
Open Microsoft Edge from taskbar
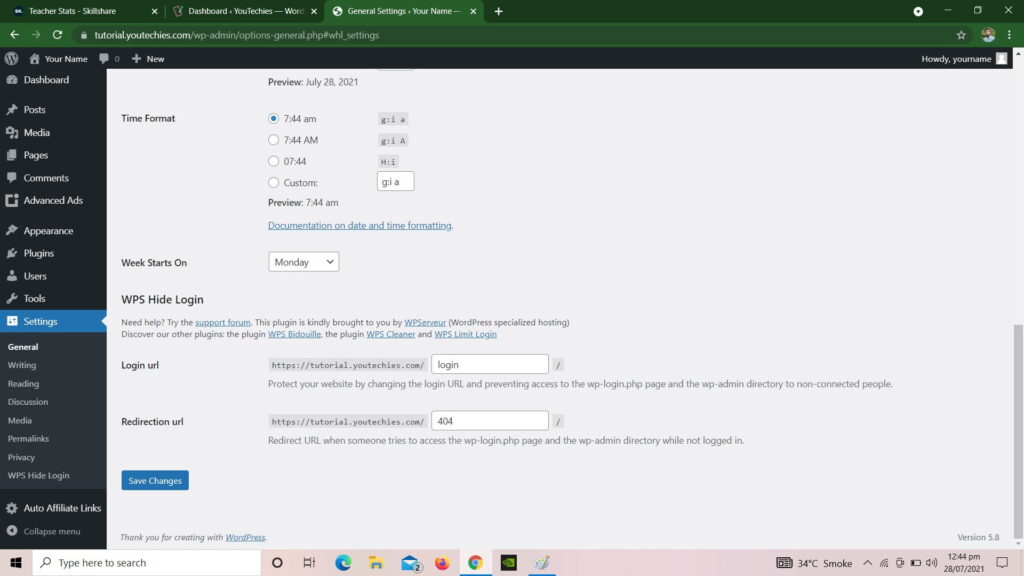pyautogui.click(x=343, y=562)
